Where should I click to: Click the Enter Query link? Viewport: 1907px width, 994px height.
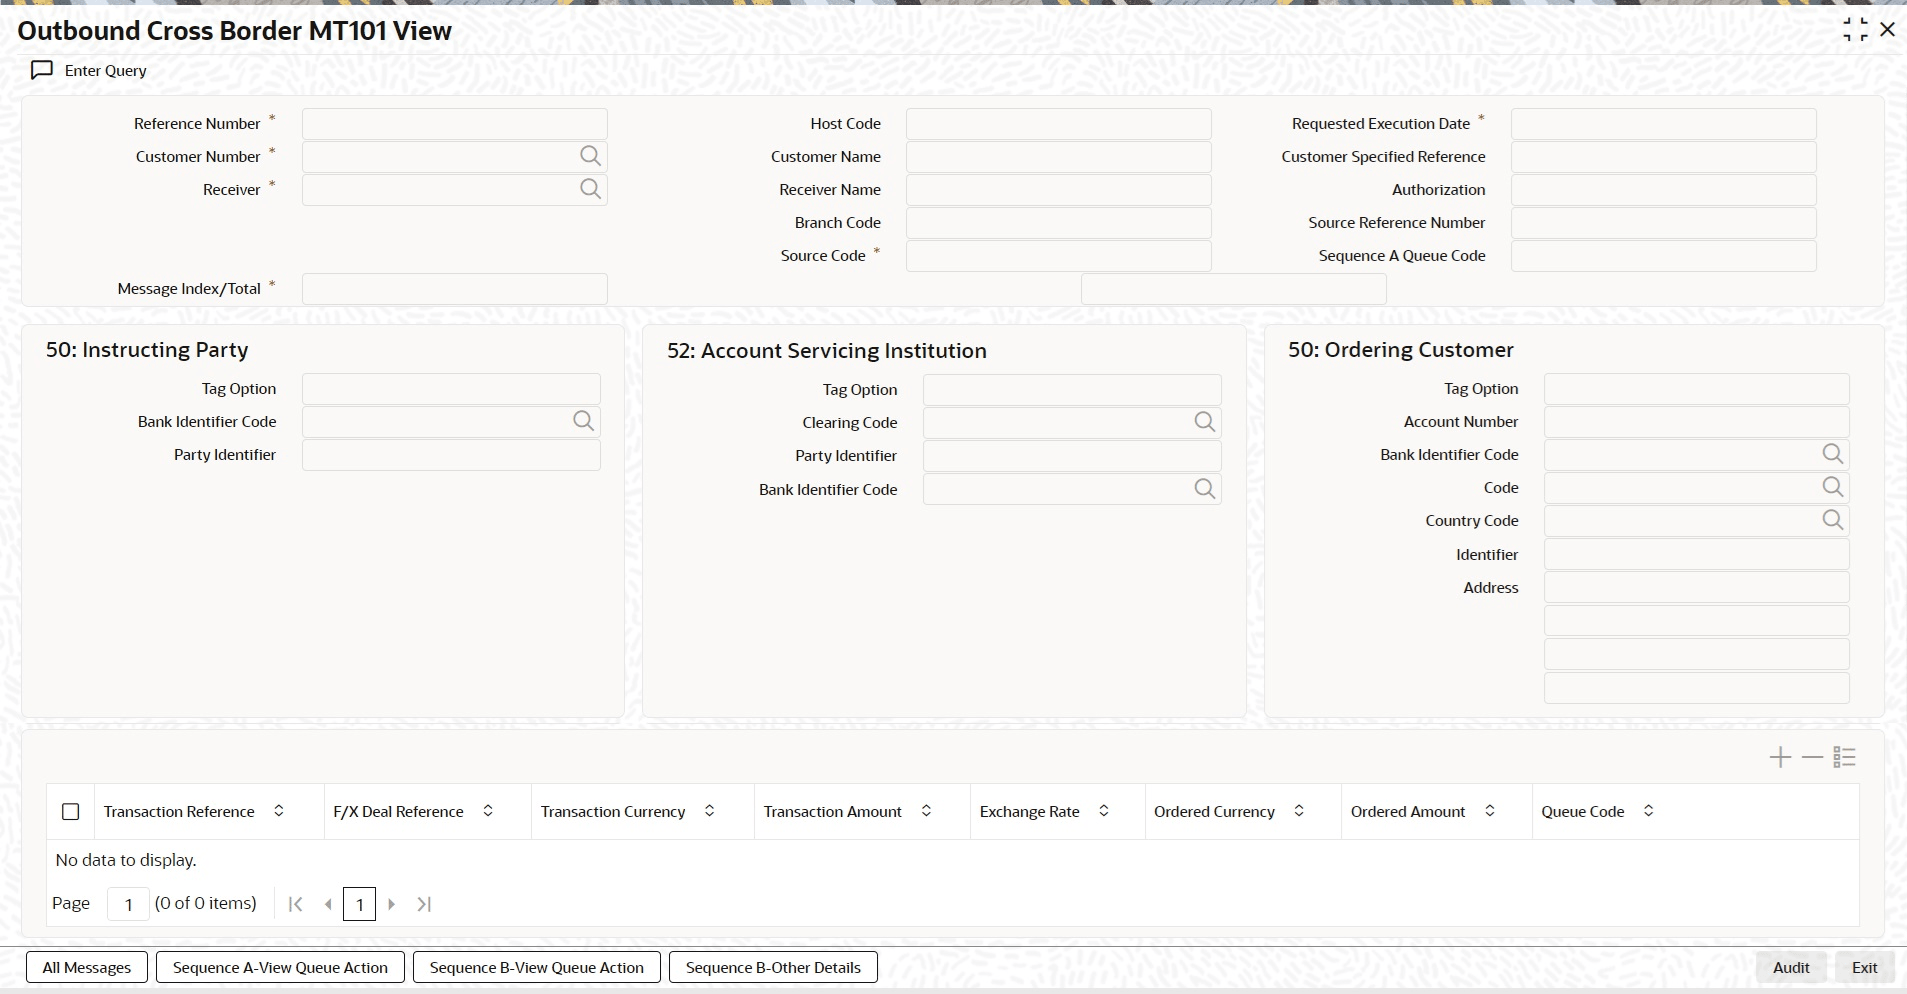pyautogui.click(x=106, y=70)
